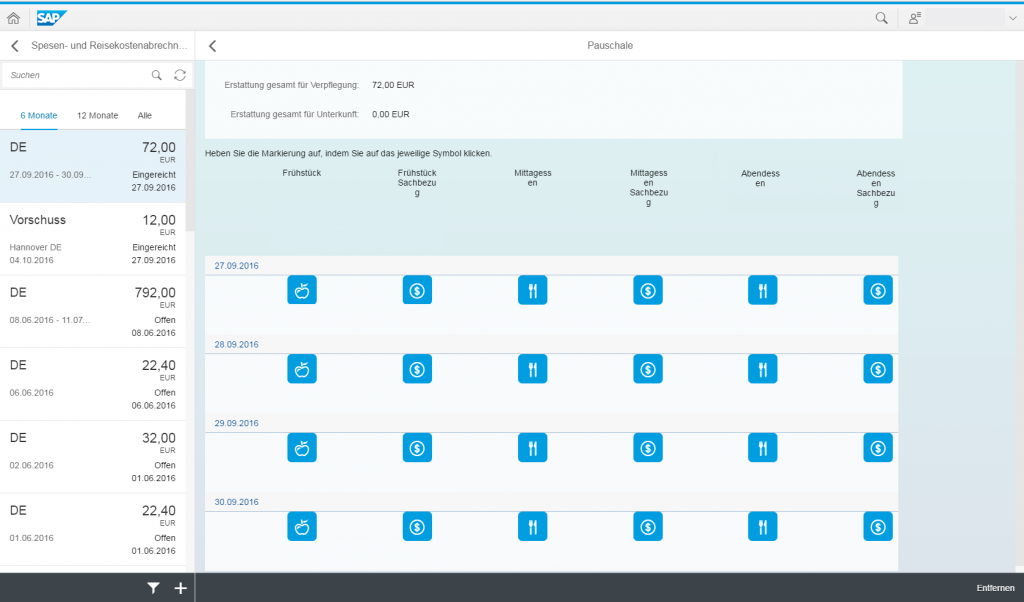
Task: Go back from the Pauschale detail page
Action: pyautogui.click(x=212, y=46)
